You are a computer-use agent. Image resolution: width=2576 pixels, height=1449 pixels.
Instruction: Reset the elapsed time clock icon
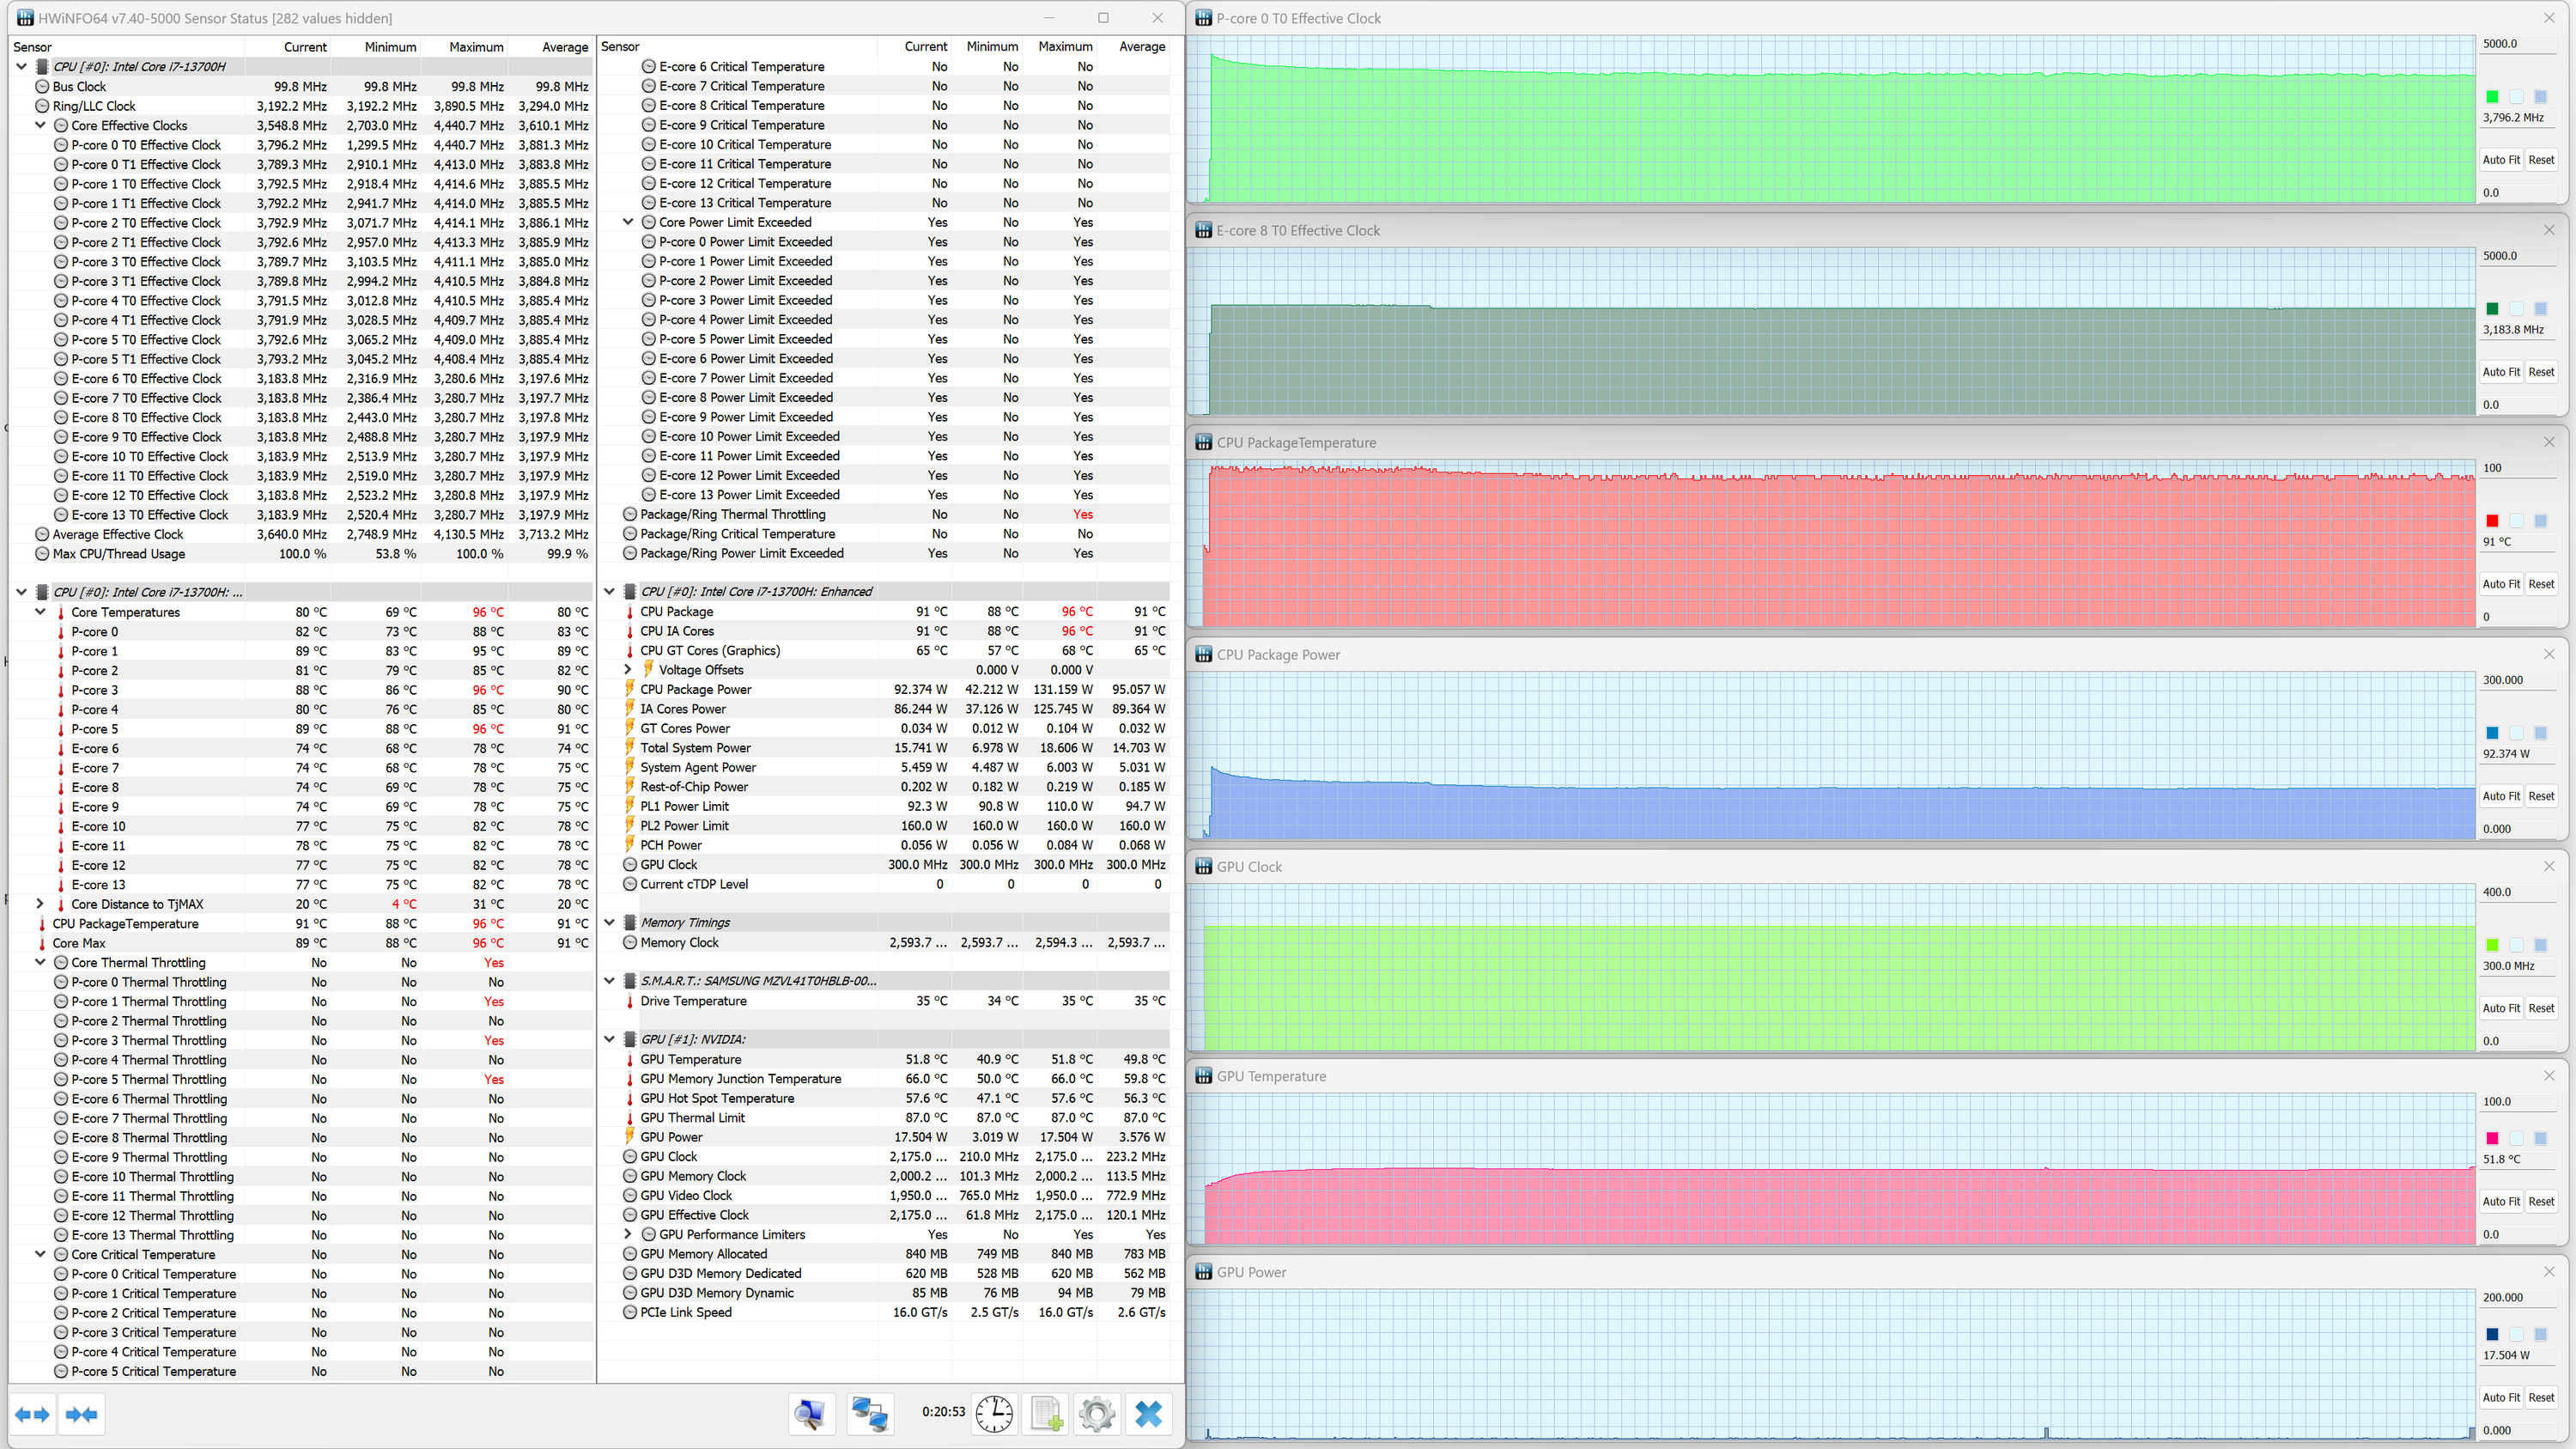pyautogui.click(x=994, y=1414)
